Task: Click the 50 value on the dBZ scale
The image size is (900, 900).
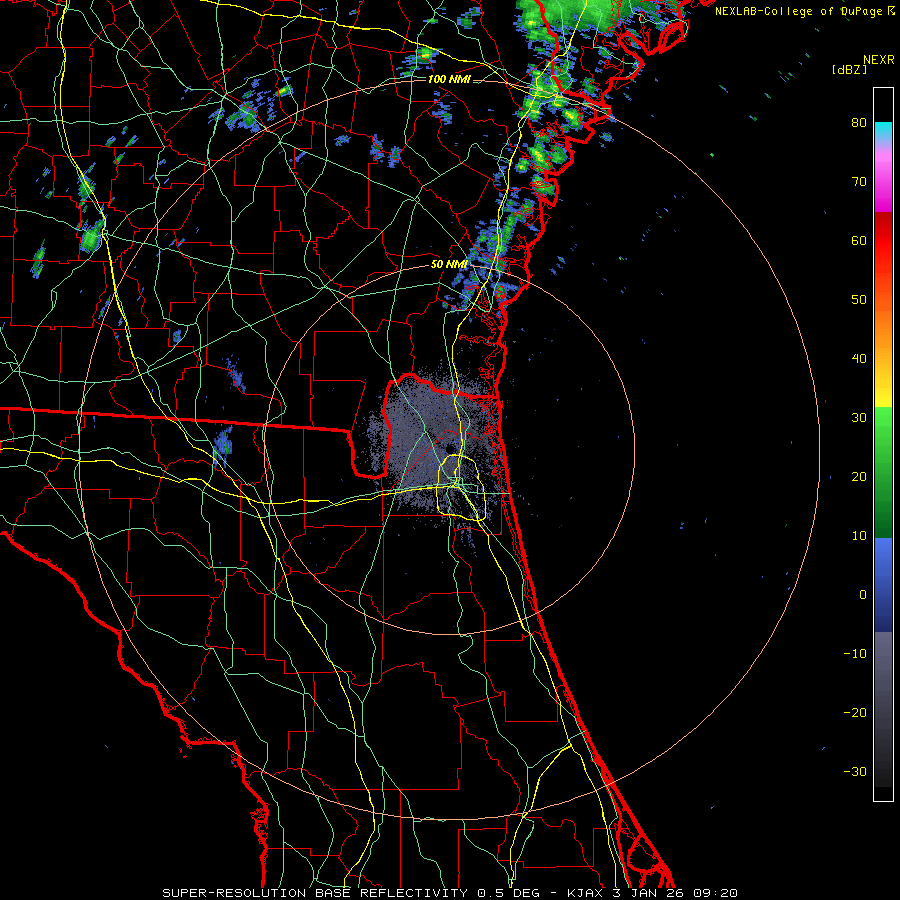Action: [x=859, y=300]
